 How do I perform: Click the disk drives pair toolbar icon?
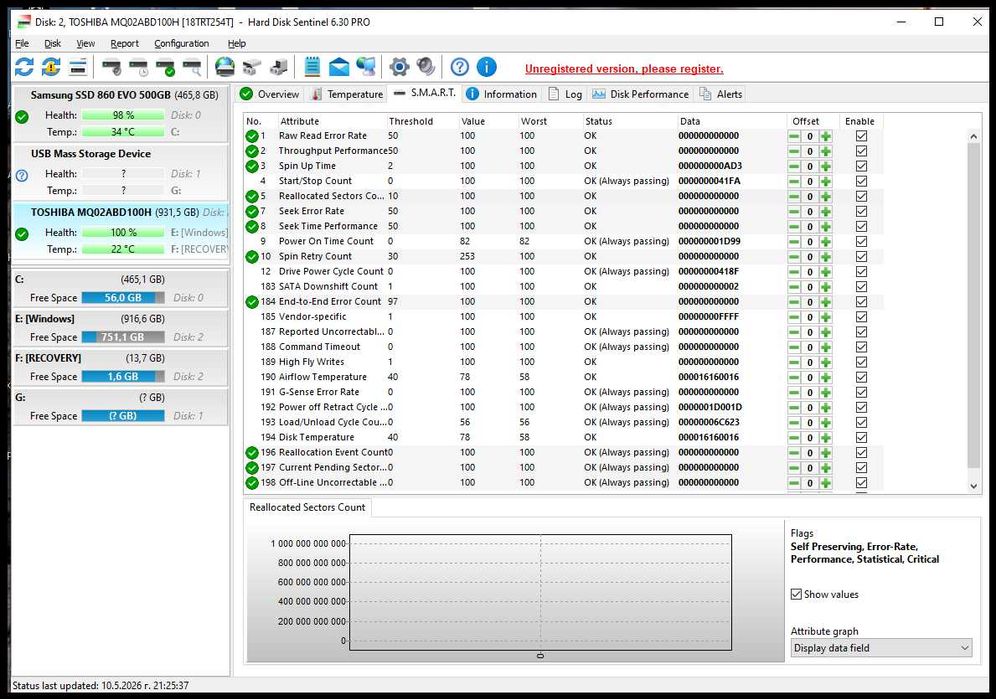pos(252,67)
